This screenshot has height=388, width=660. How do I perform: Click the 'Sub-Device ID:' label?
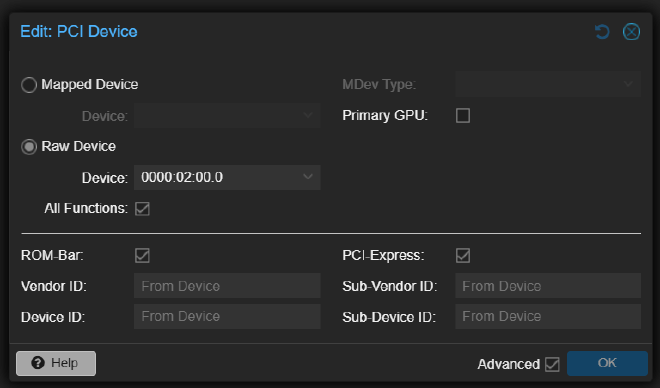pyautogui.click(x=389, y=317)
